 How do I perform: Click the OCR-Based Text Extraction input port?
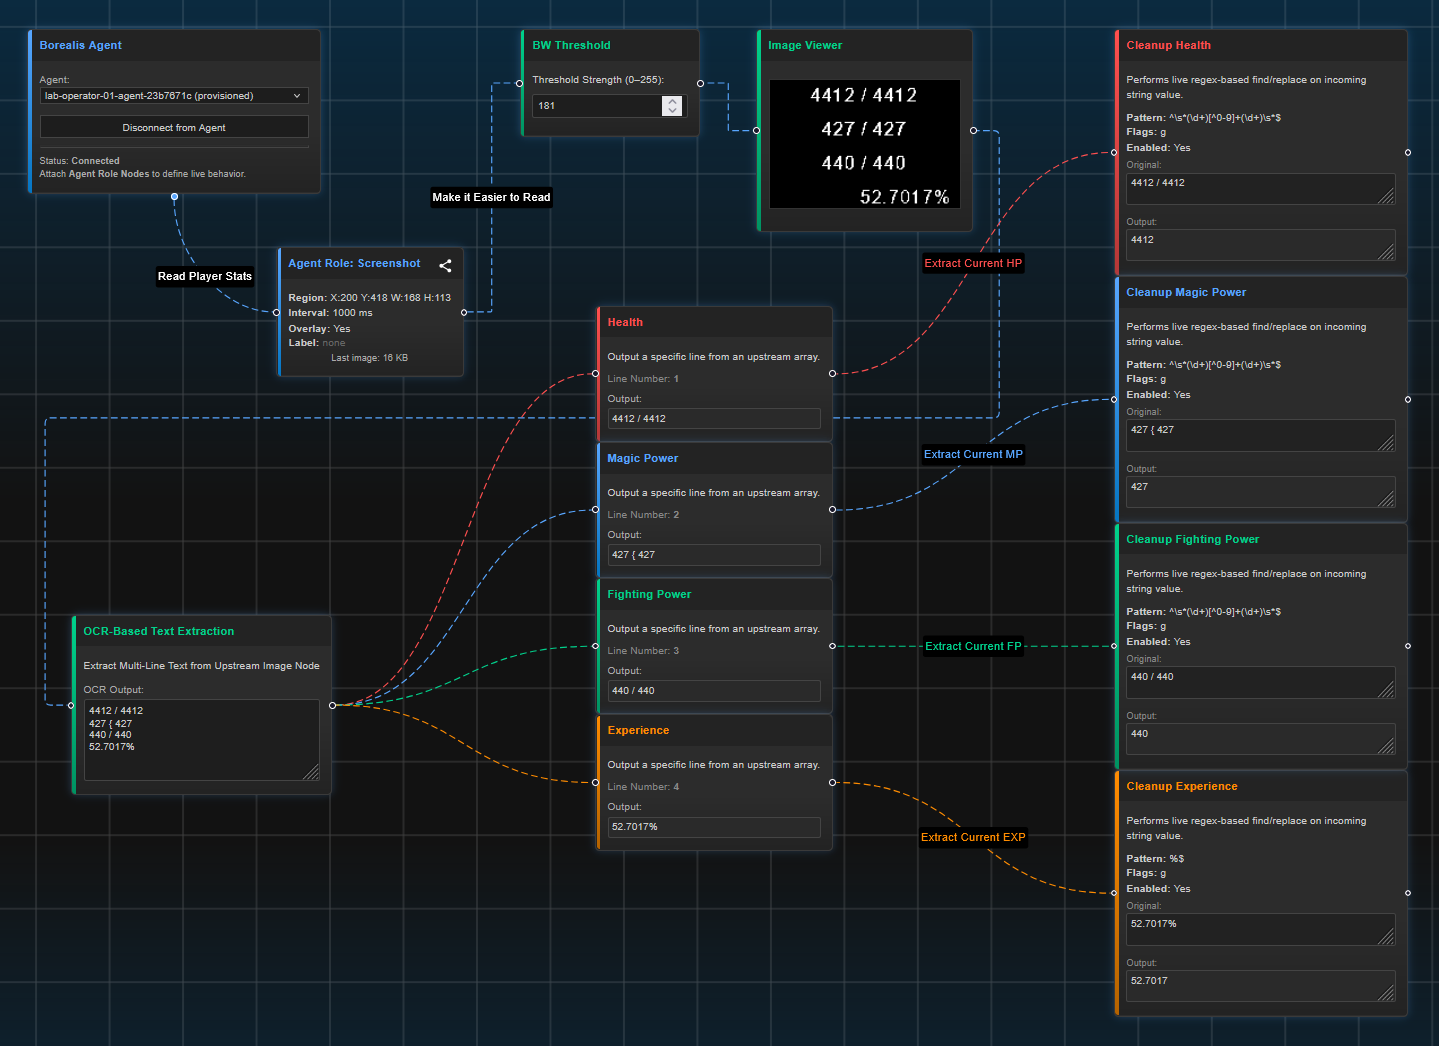pos(71,705)
